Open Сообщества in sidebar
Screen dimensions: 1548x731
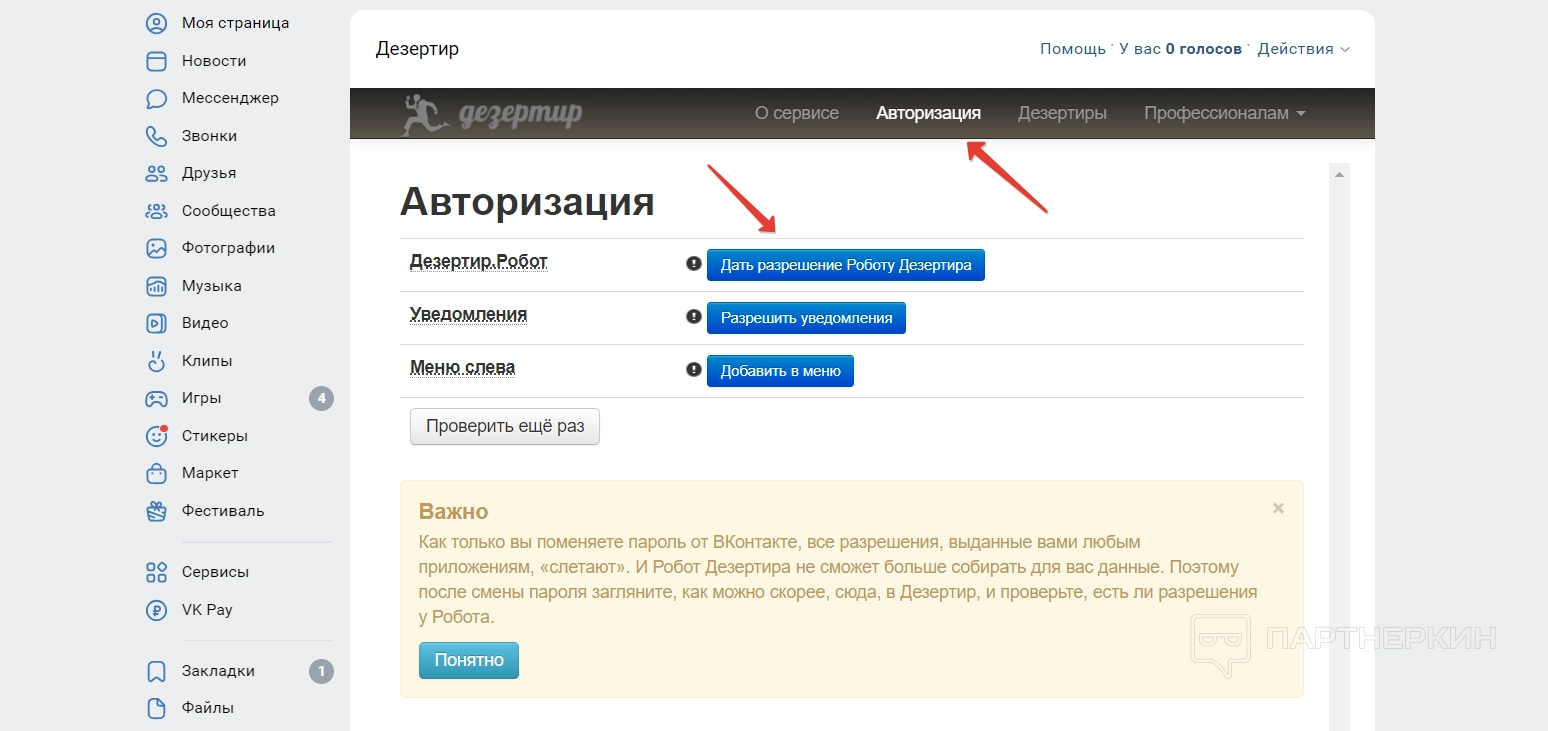(229, 211)
